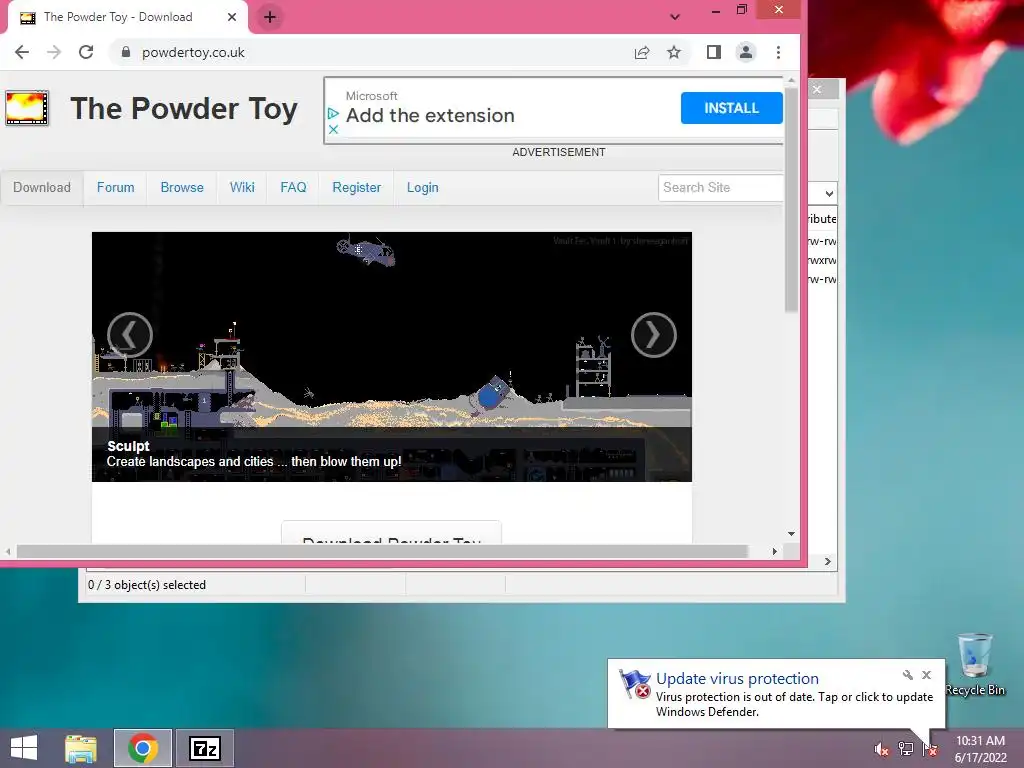The height and width of the screenshot is (768, 1024).
Task: Bookmark this page with the star
Action: point(674,52)
